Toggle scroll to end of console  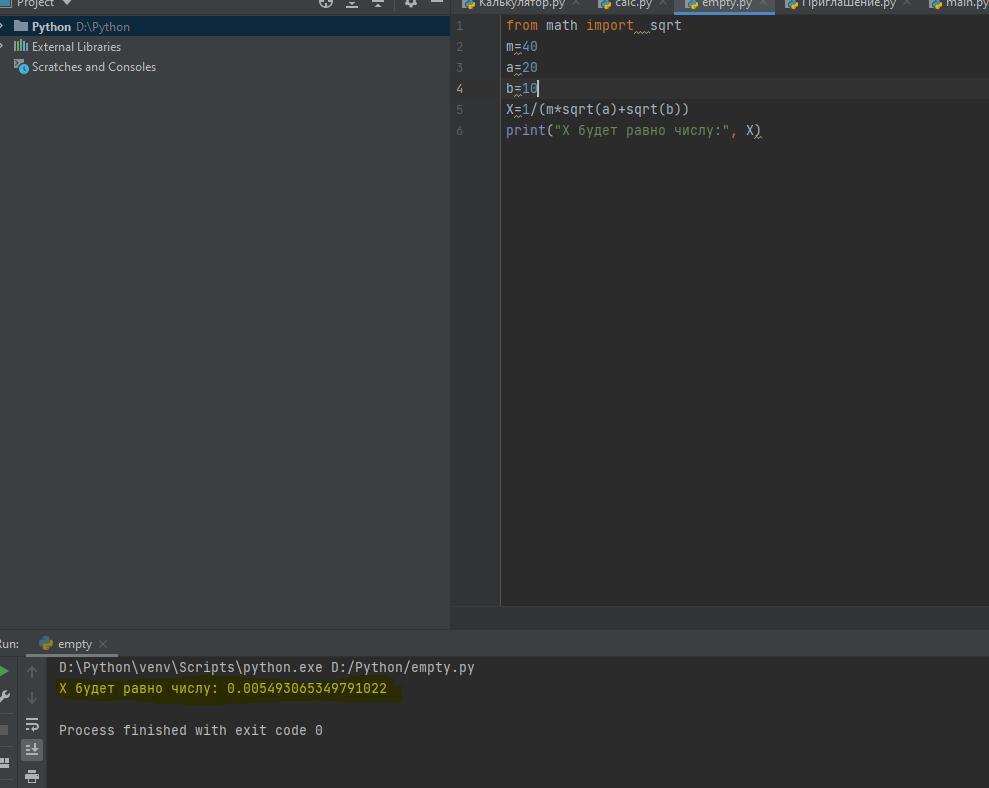click(x=32, y=749)
